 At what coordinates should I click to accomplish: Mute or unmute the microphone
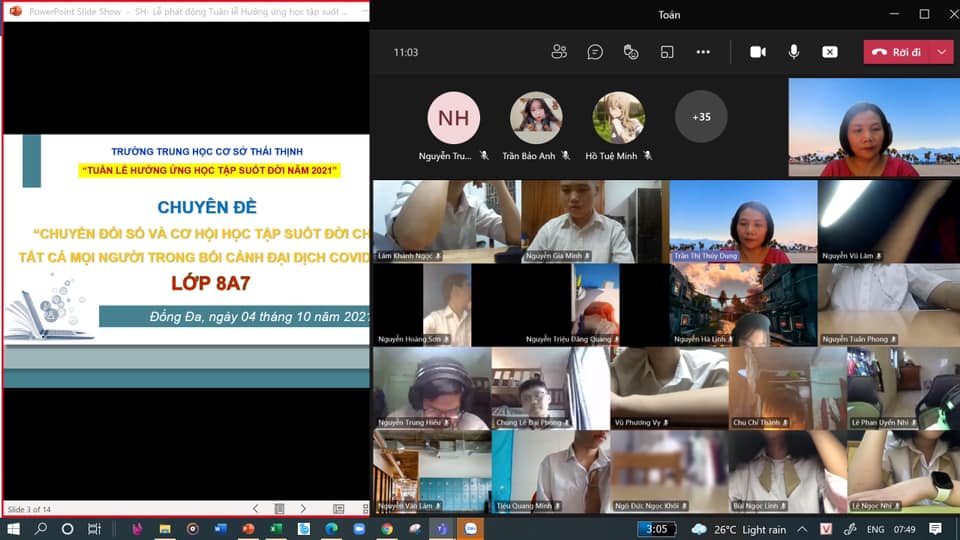(x=794, y=52)
